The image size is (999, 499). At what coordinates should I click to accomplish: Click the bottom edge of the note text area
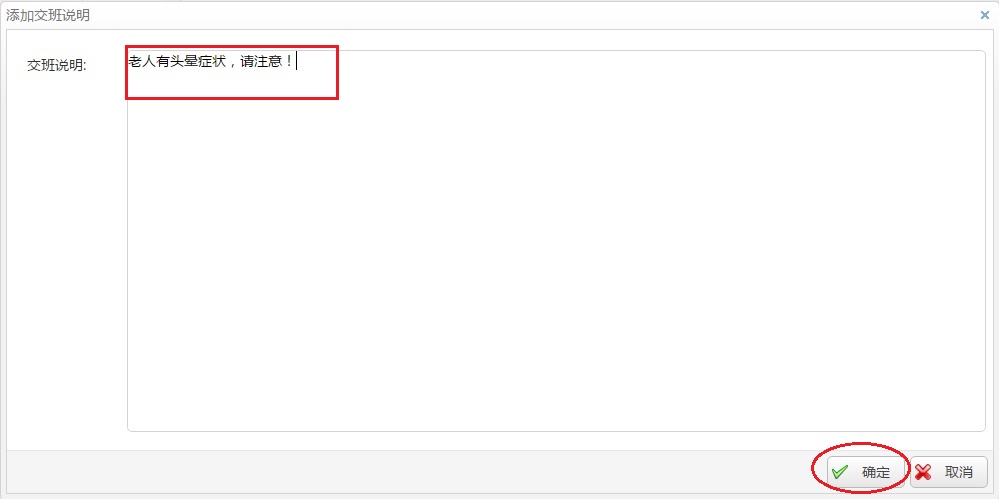[556, 431]
